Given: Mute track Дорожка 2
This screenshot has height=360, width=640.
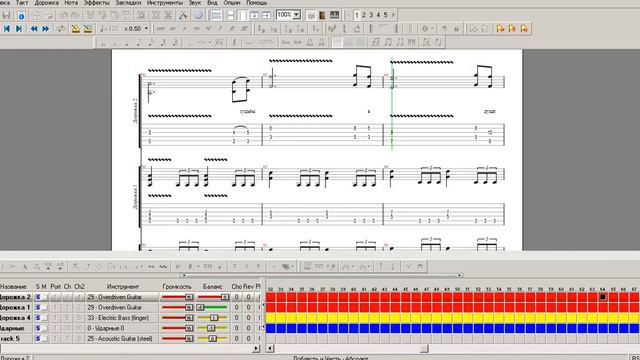Looking at the screenshot, I should pos(44,297).
